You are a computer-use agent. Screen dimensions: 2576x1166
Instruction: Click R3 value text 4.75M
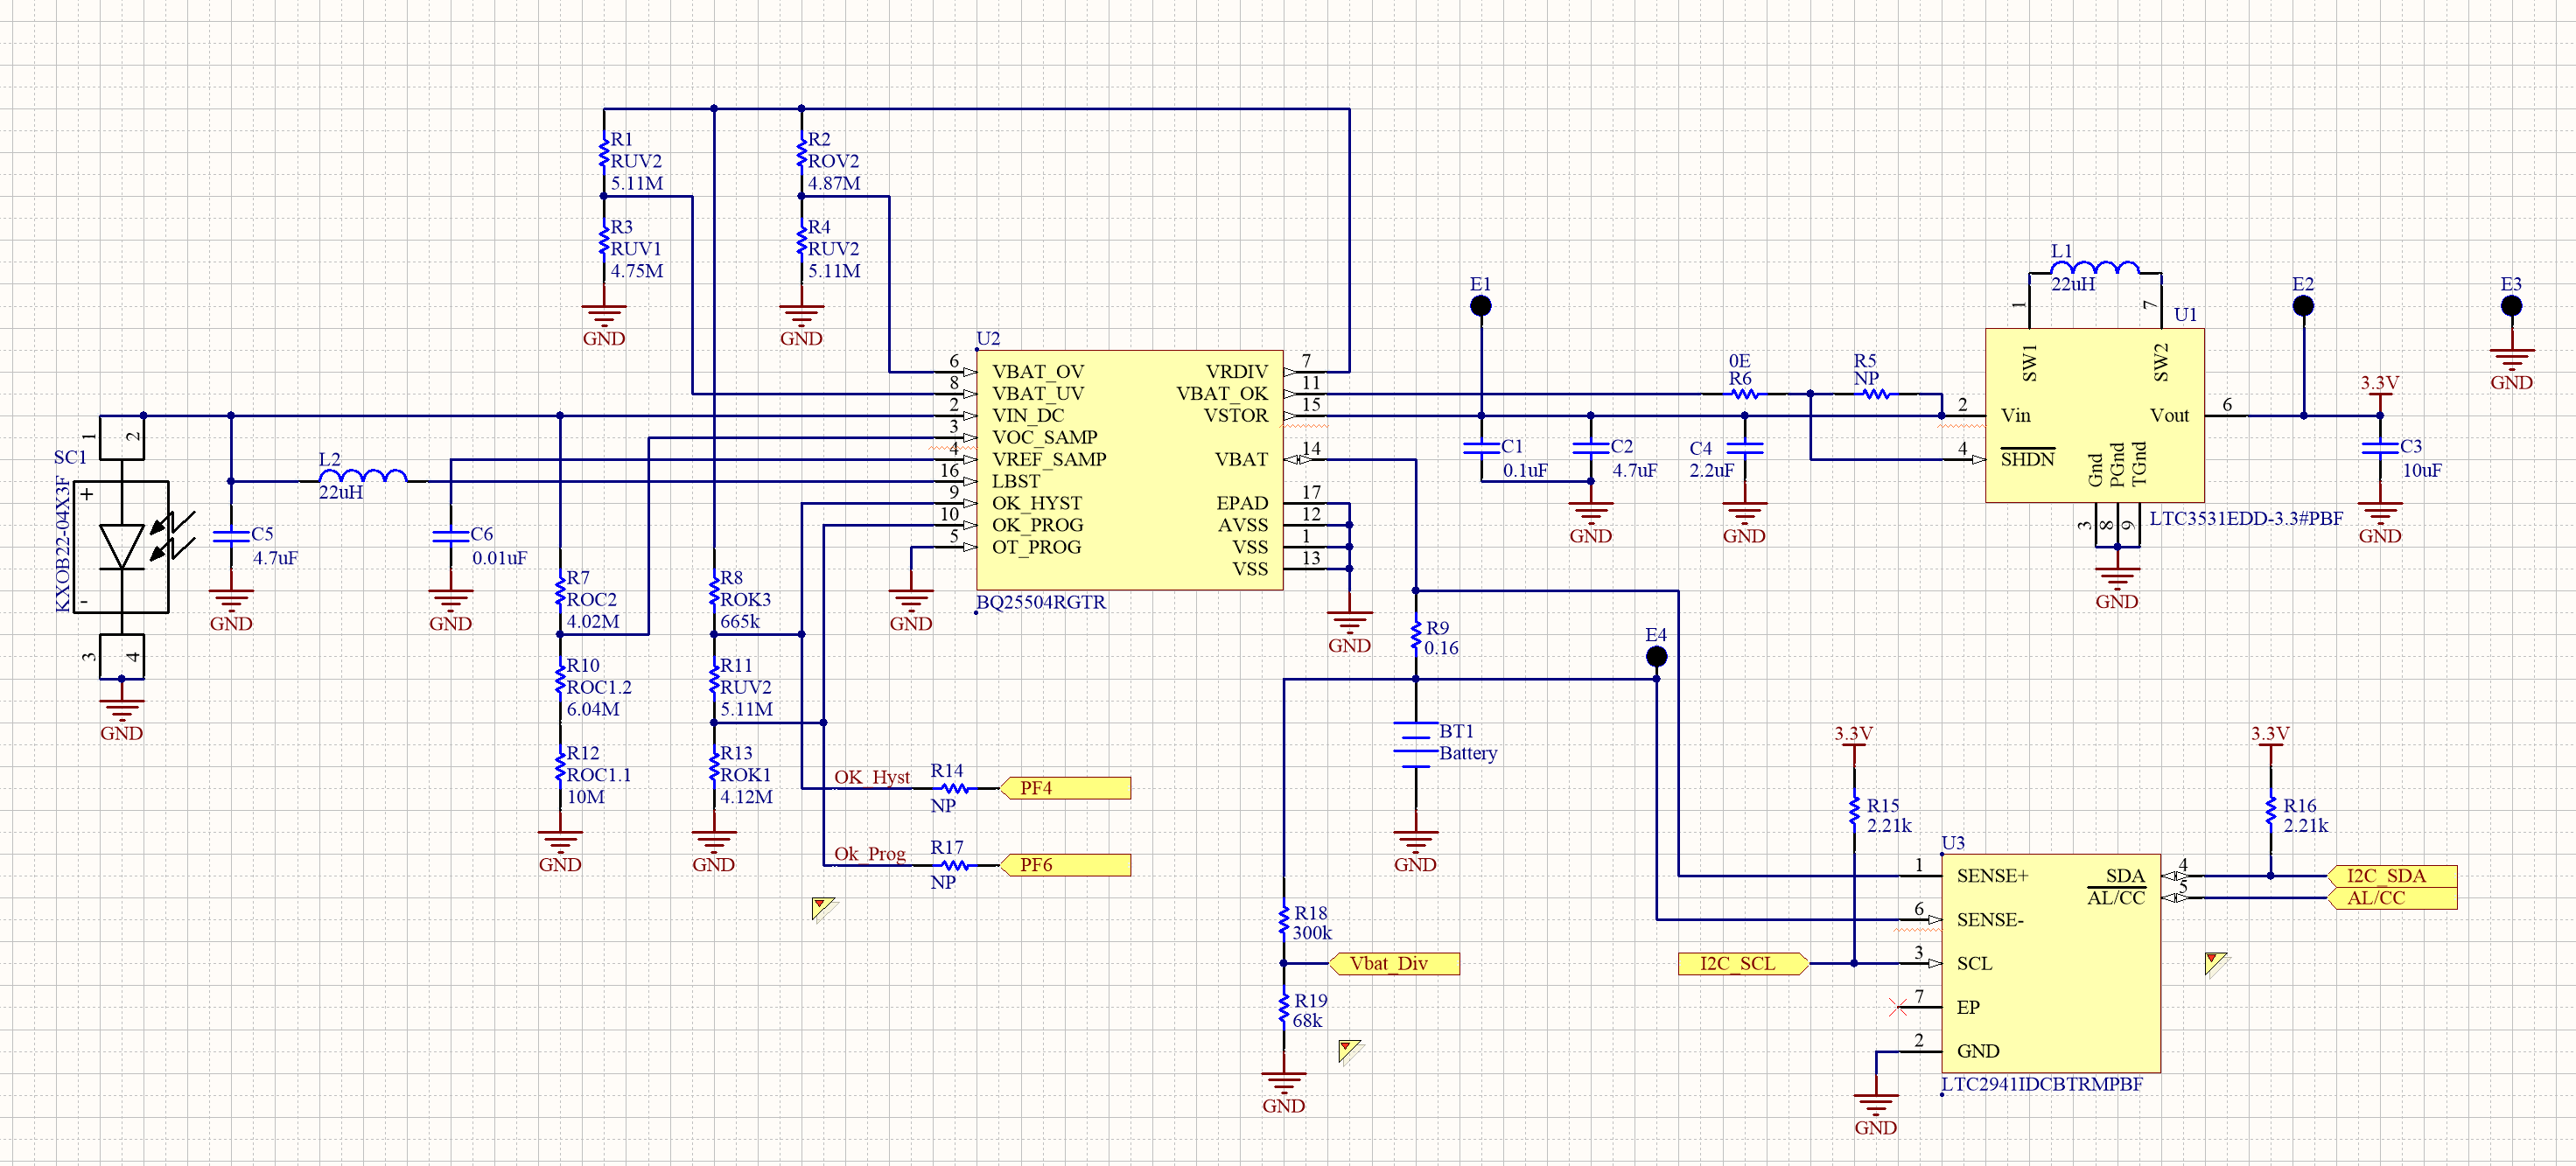[637, 272]
